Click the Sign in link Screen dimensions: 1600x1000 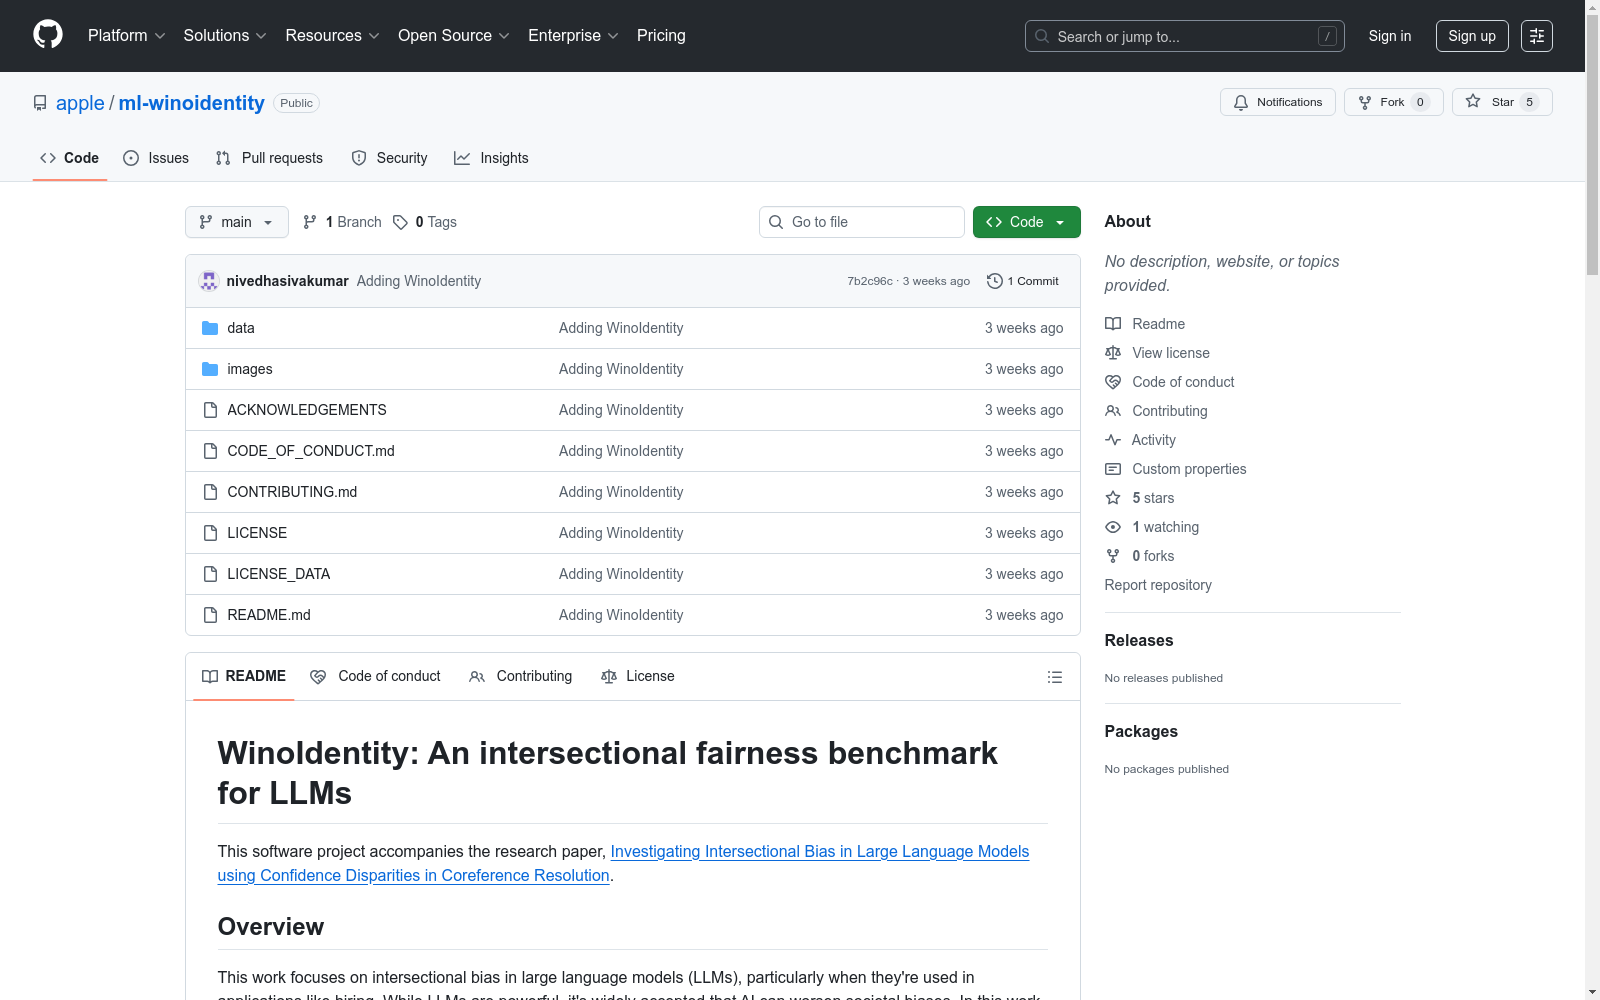(x=1390, y=36)
